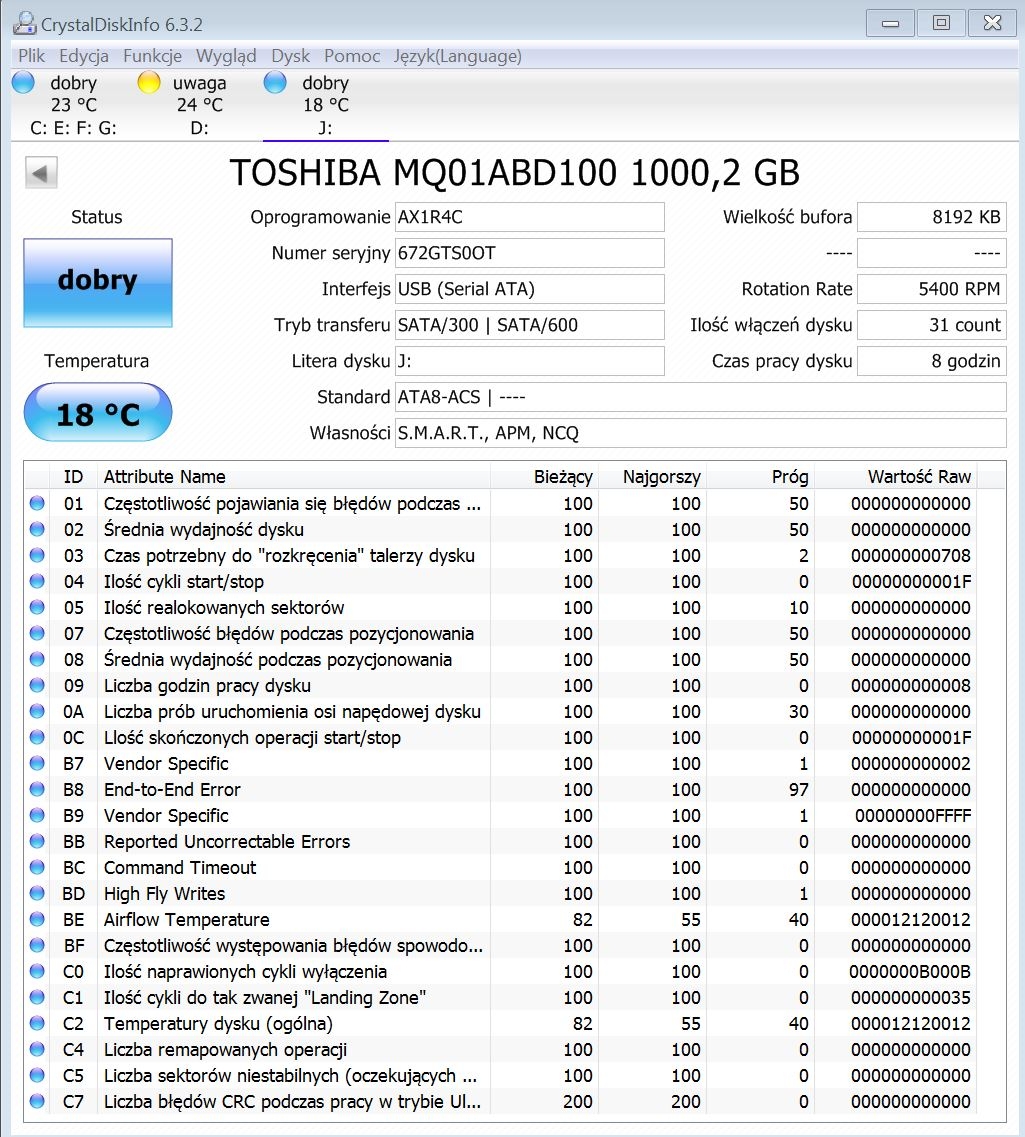Click status orb of attribute C7

pyautogui.click(x=37, y=1101)
